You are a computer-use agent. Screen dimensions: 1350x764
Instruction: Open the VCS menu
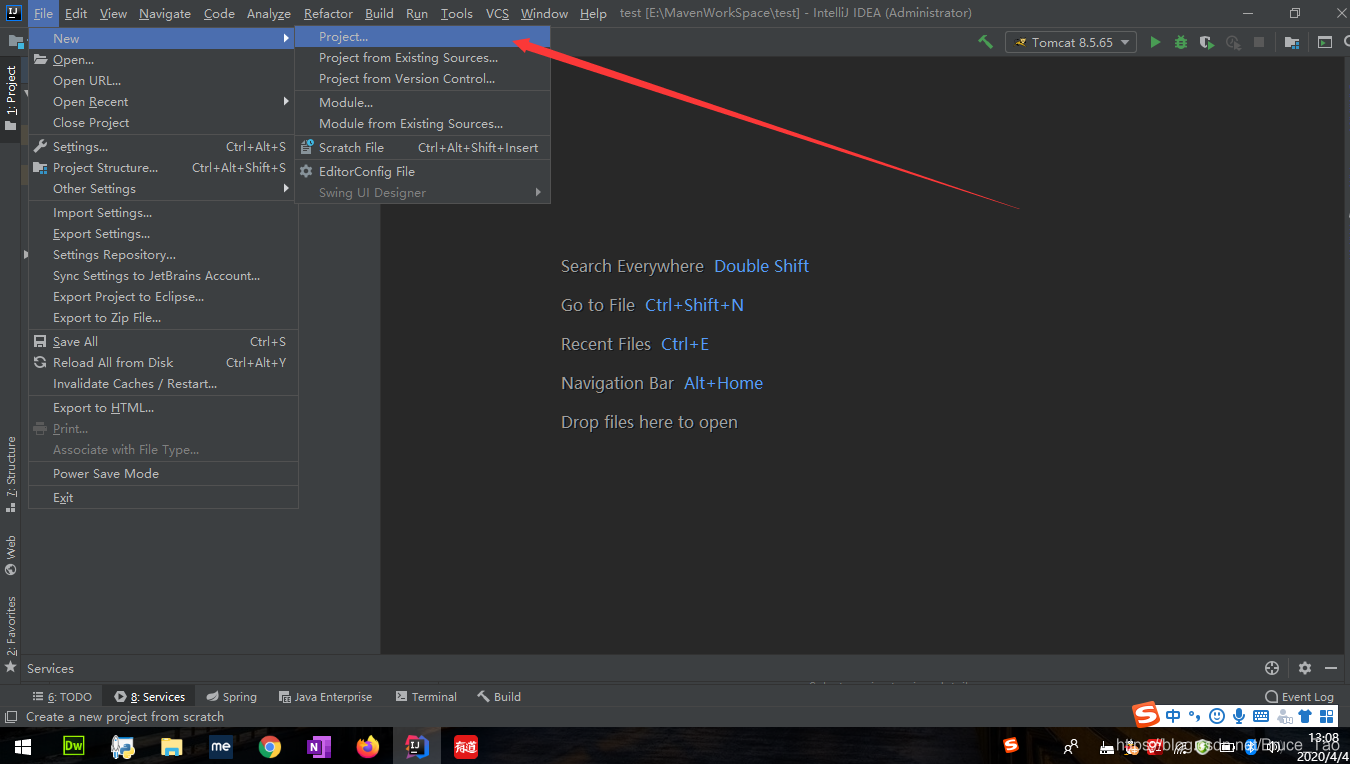497,13
